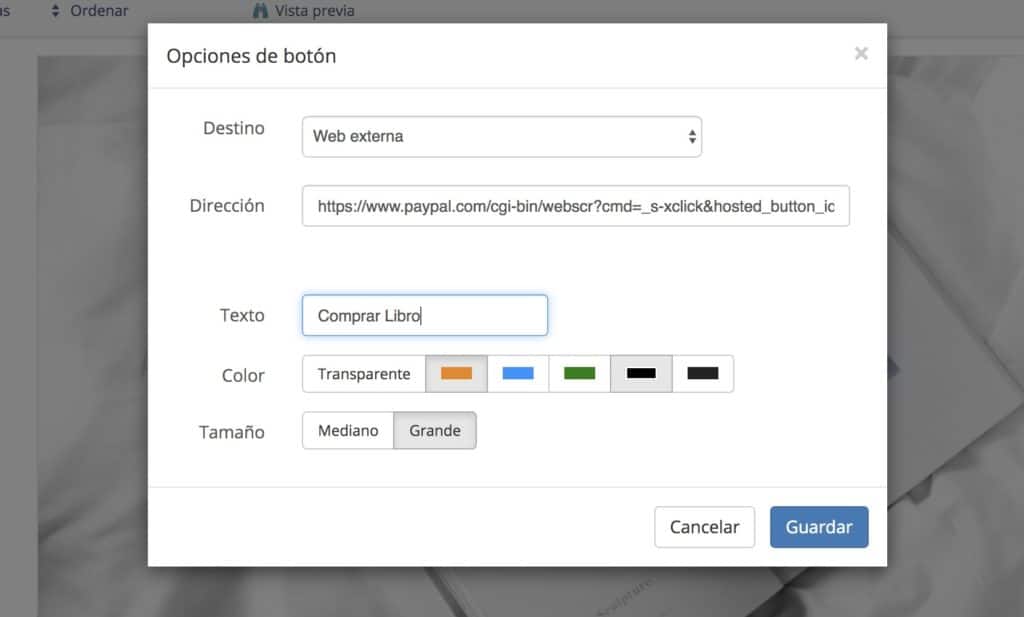Click the binoculars icon beside Vista previa
The image size is (1024, 617).
click(261, 10)
